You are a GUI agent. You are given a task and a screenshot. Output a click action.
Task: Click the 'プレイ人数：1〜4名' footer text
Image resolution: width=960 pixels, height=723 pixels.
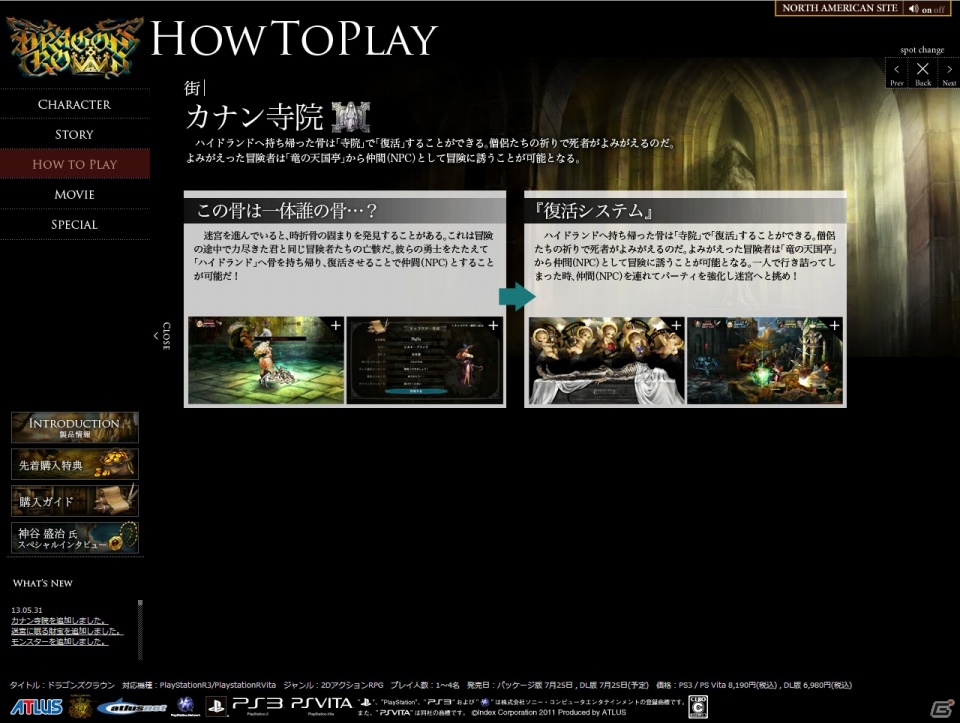425,685
